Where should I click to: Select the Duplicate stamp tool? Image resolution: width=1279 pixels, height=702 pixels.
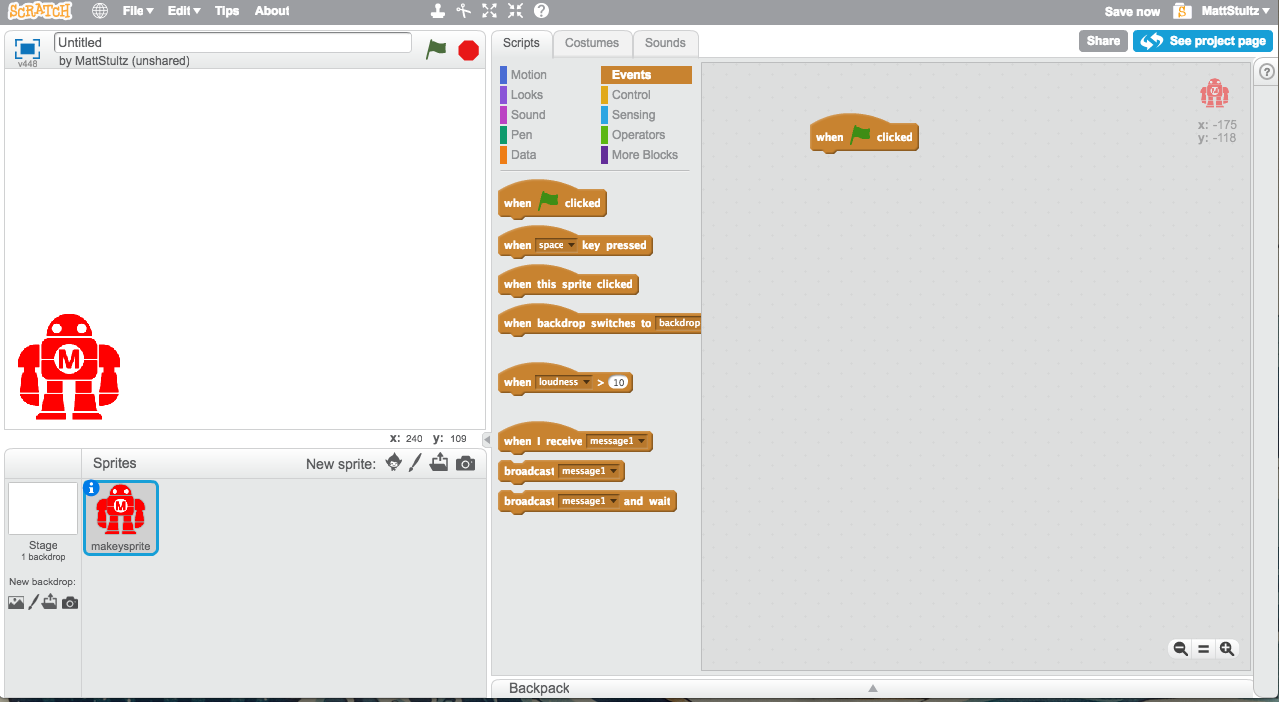[438, 11]
